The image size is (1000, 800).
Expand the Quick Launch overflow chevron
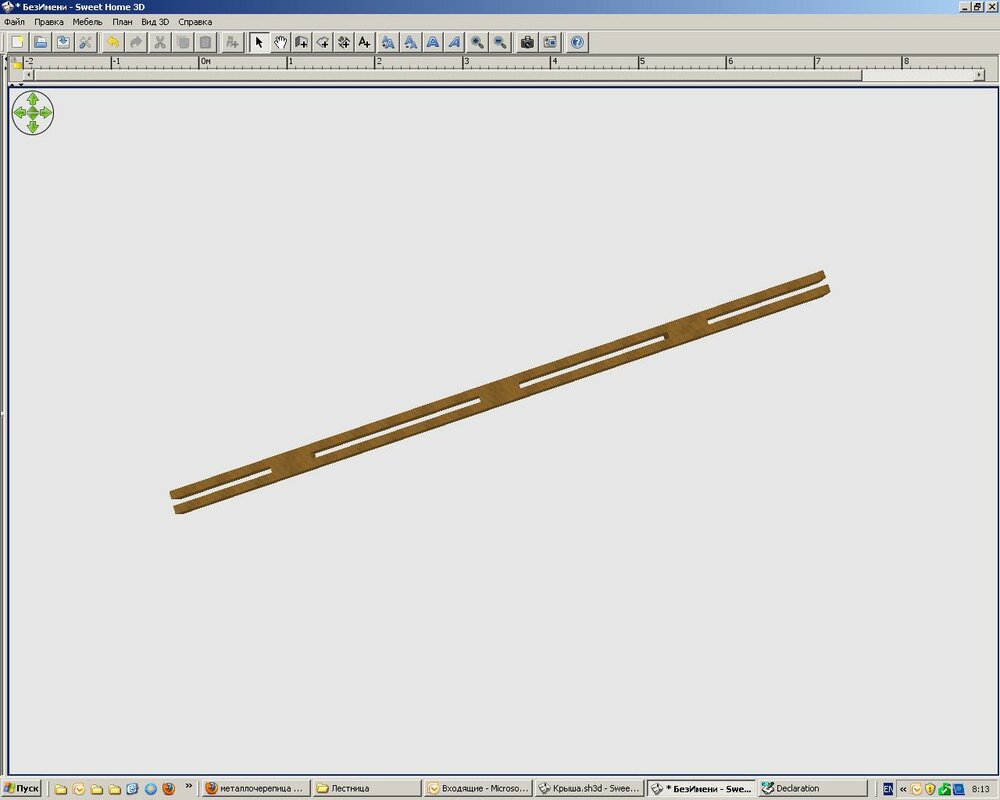[188, 787]
